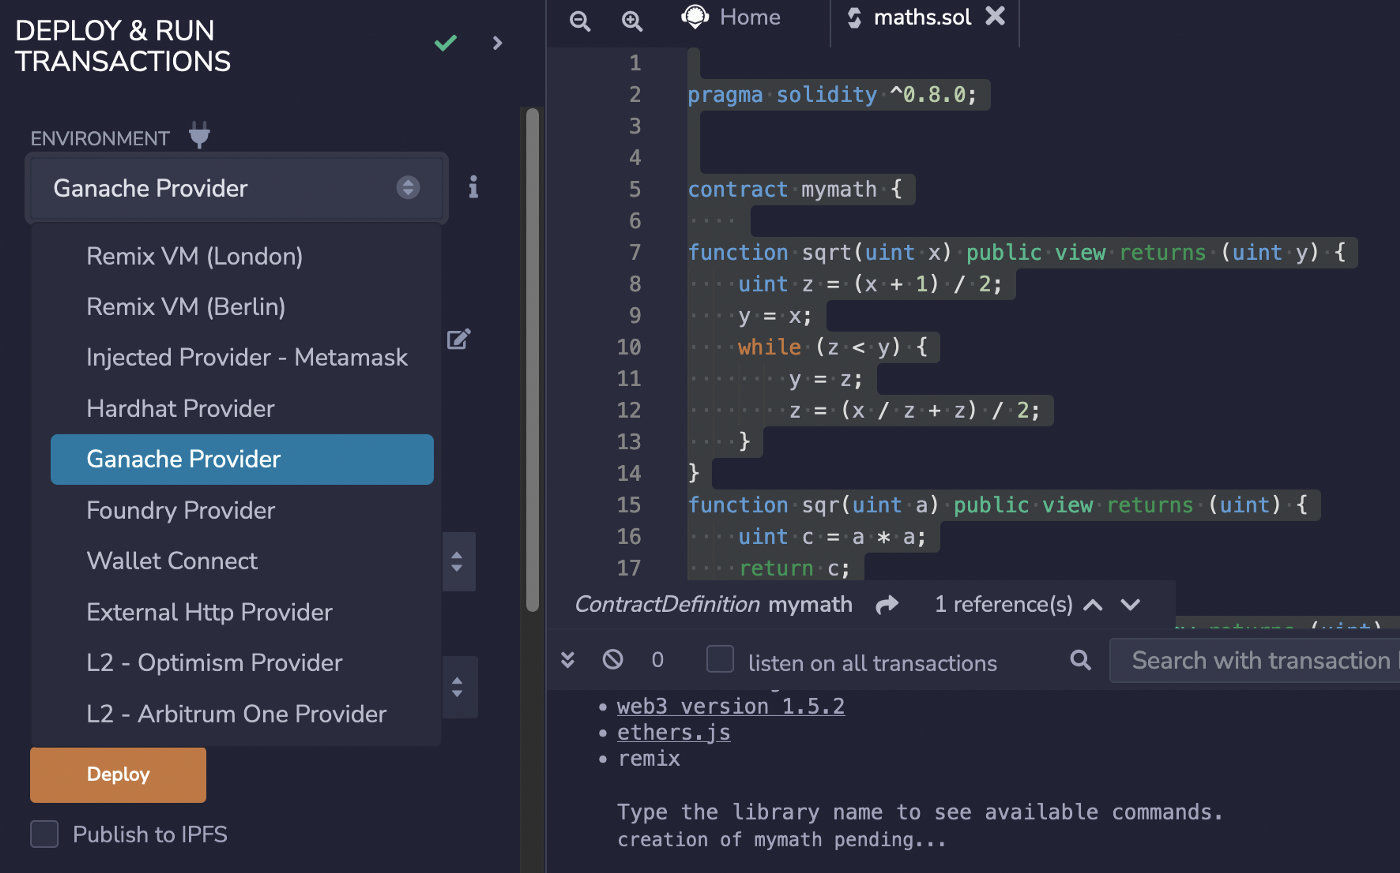
Task: Click line number 7 in the gutter
Action: (635, 252)
